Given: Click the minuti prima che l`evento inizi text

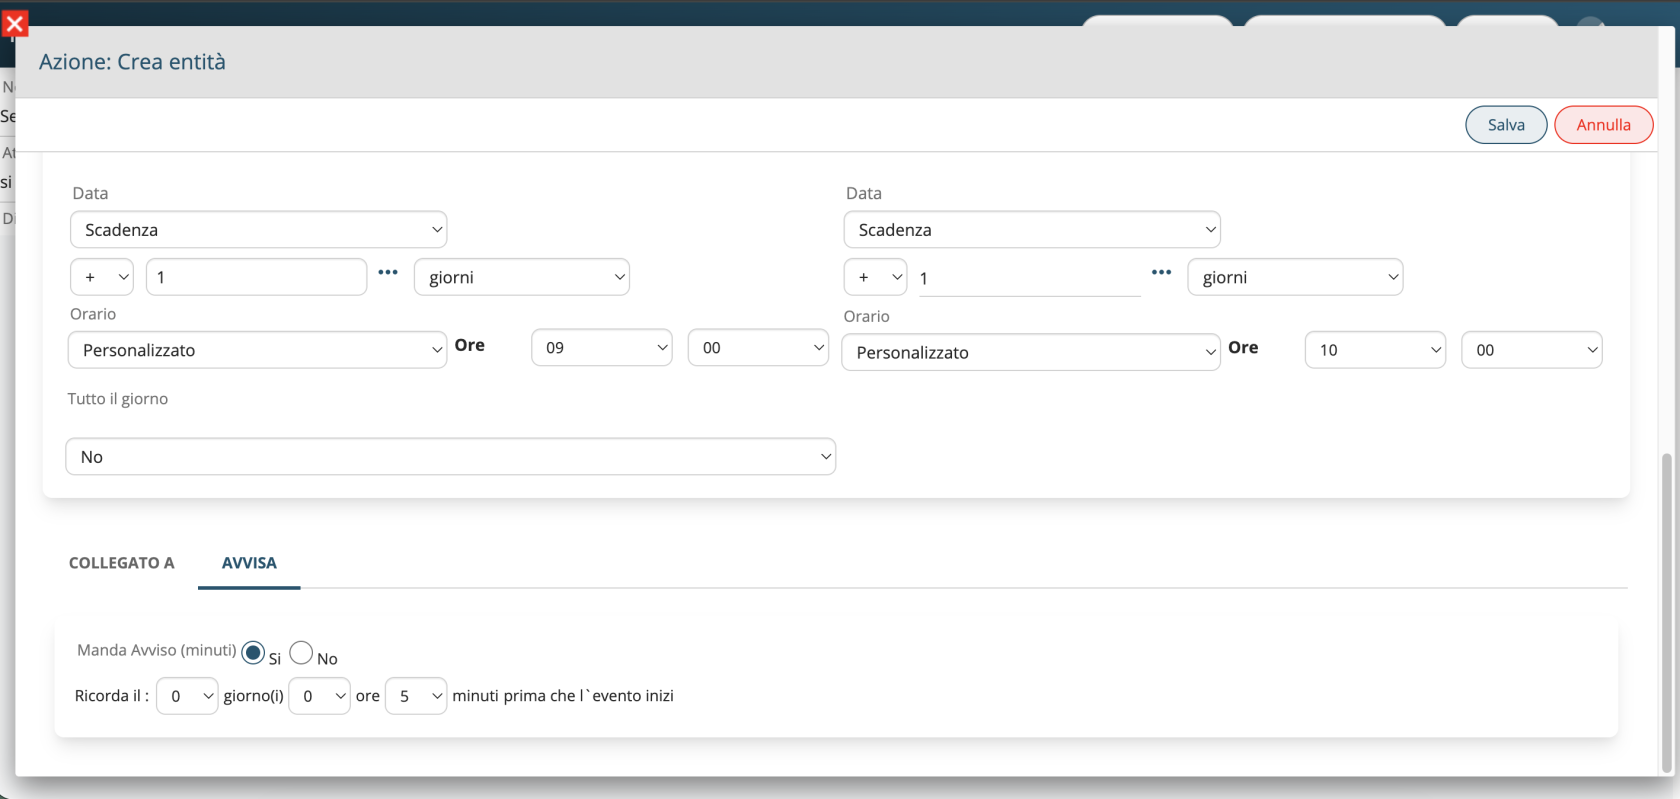Looking at the screenshot, I should [563, 696].
